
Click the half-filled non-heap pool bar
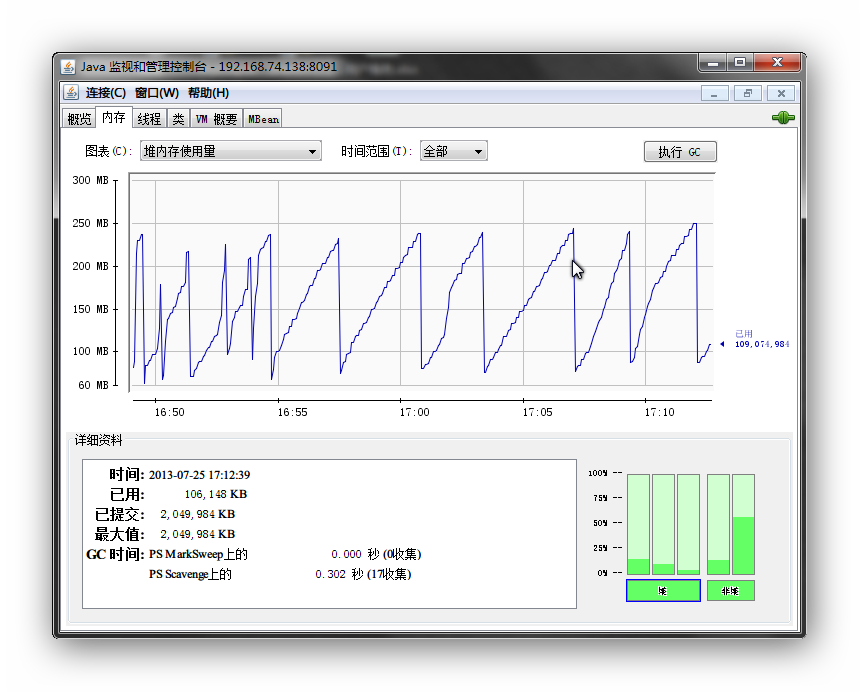point(744,524)
